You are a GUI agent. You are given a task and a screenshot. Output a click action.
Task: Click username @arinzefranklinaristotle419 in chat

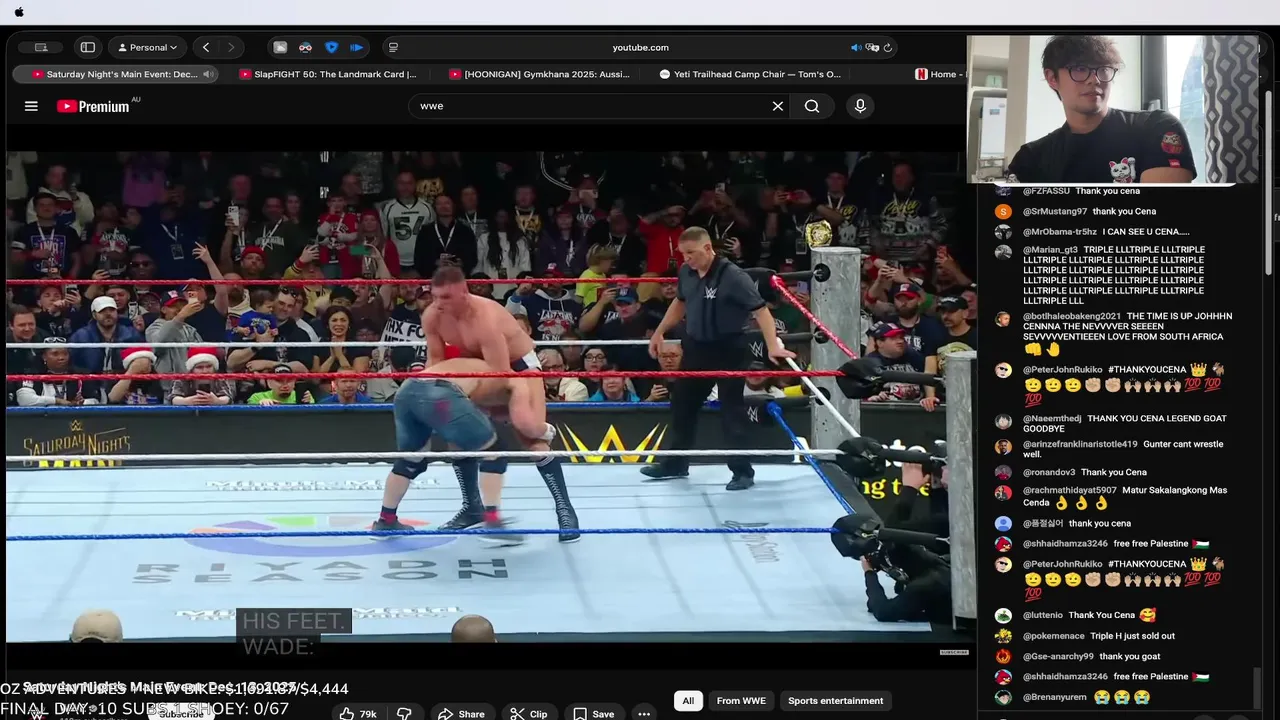(1080, 444)
